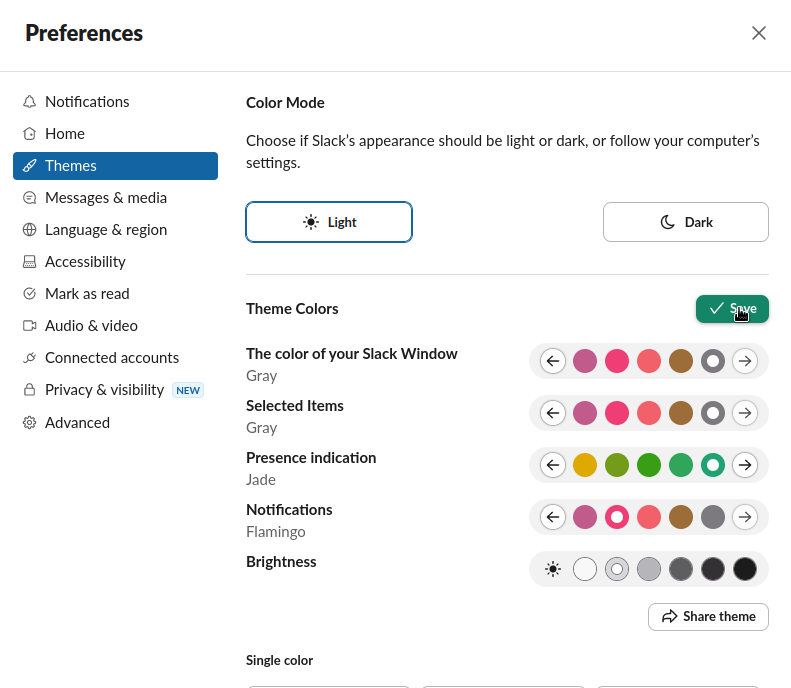Open Mark as read settings
The image size is (791, 688).
116,294
